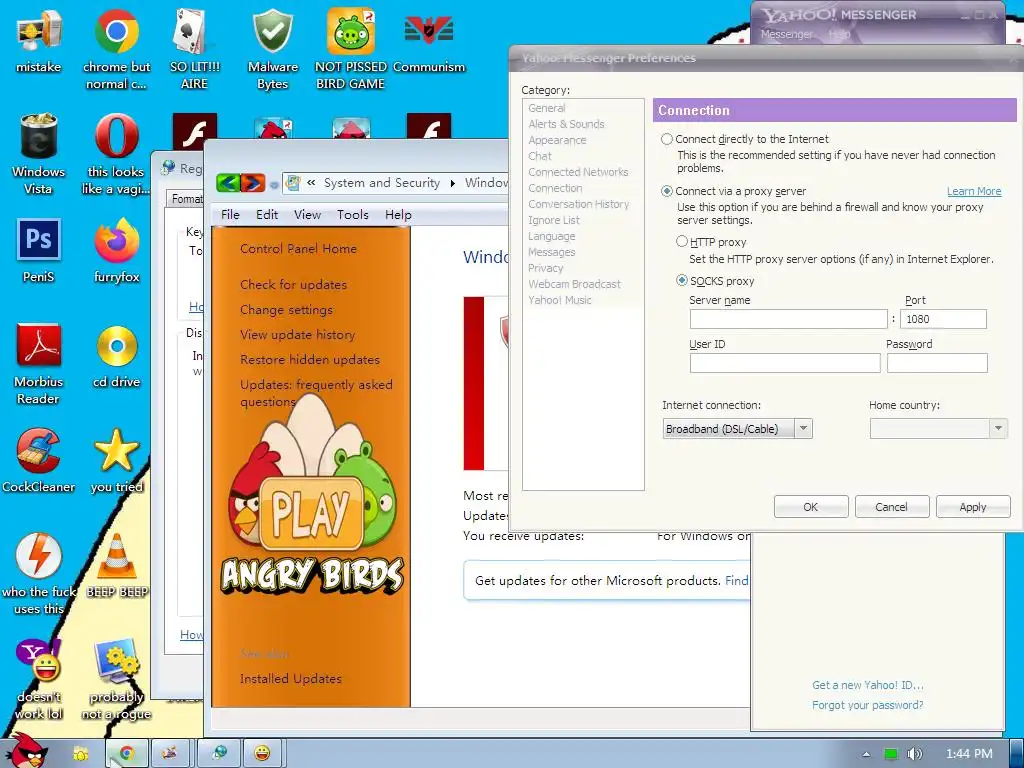Click "Forgot your password?" link
Viewport: 1024px width, 768px height.
(x=867, y=705)
